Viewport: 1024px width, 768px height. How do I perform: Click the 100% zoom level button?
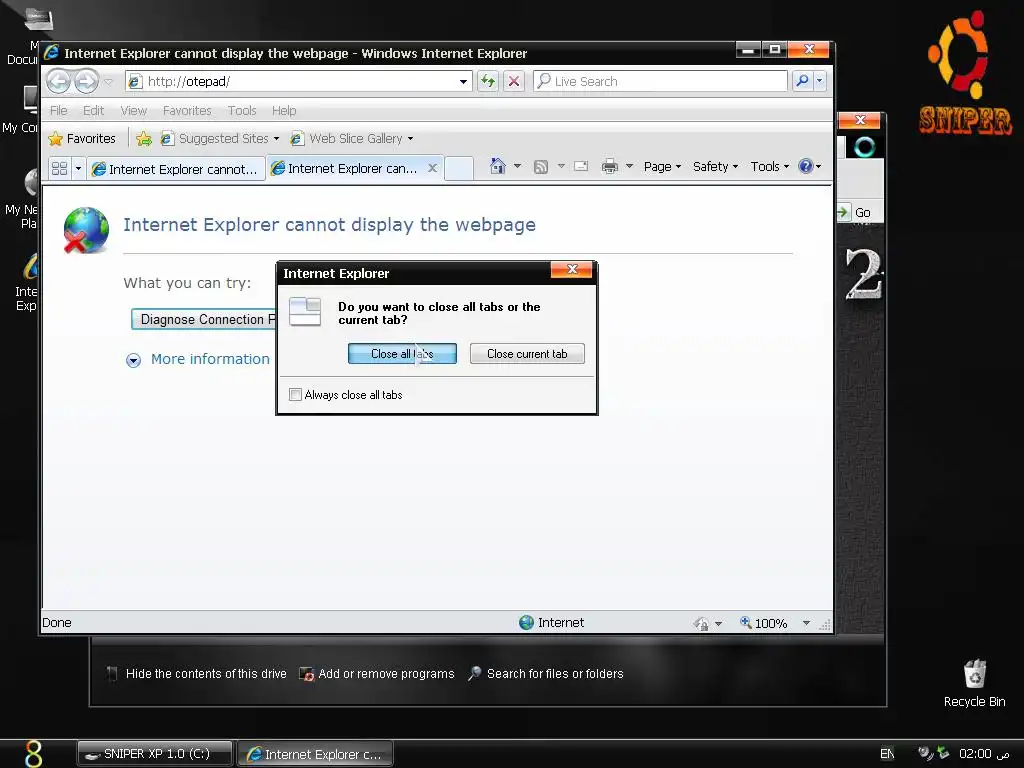click(763, 623)
